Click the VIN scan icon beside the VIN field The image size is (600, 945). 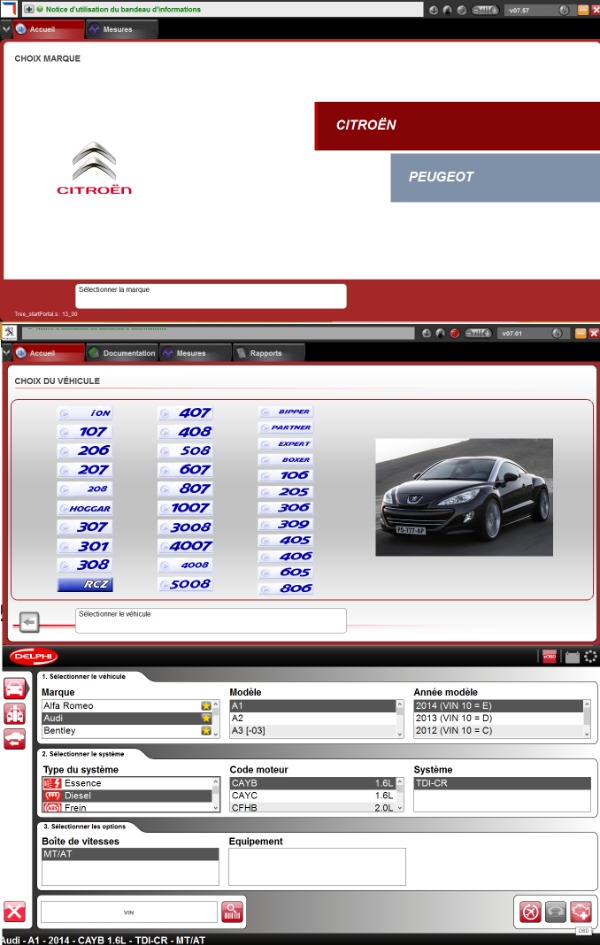[x=232, y=912]
